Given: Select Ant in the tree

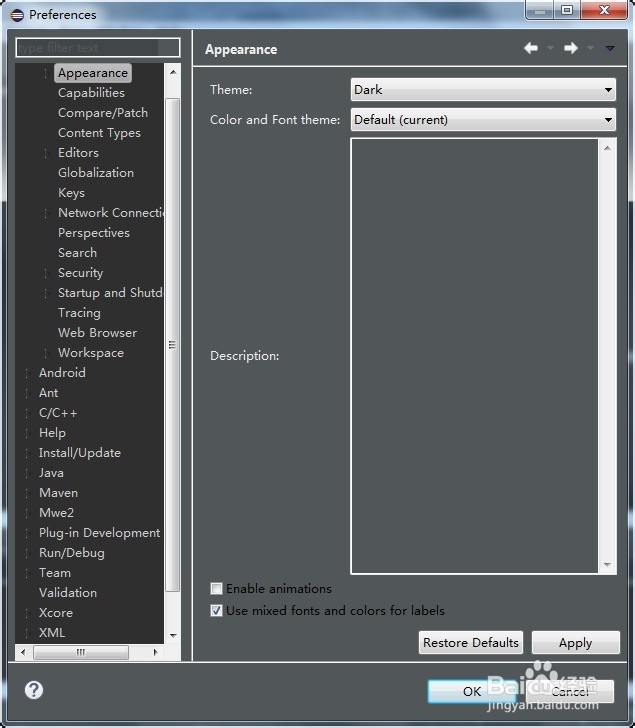Looking at the screenshot, I should (48, 393).
